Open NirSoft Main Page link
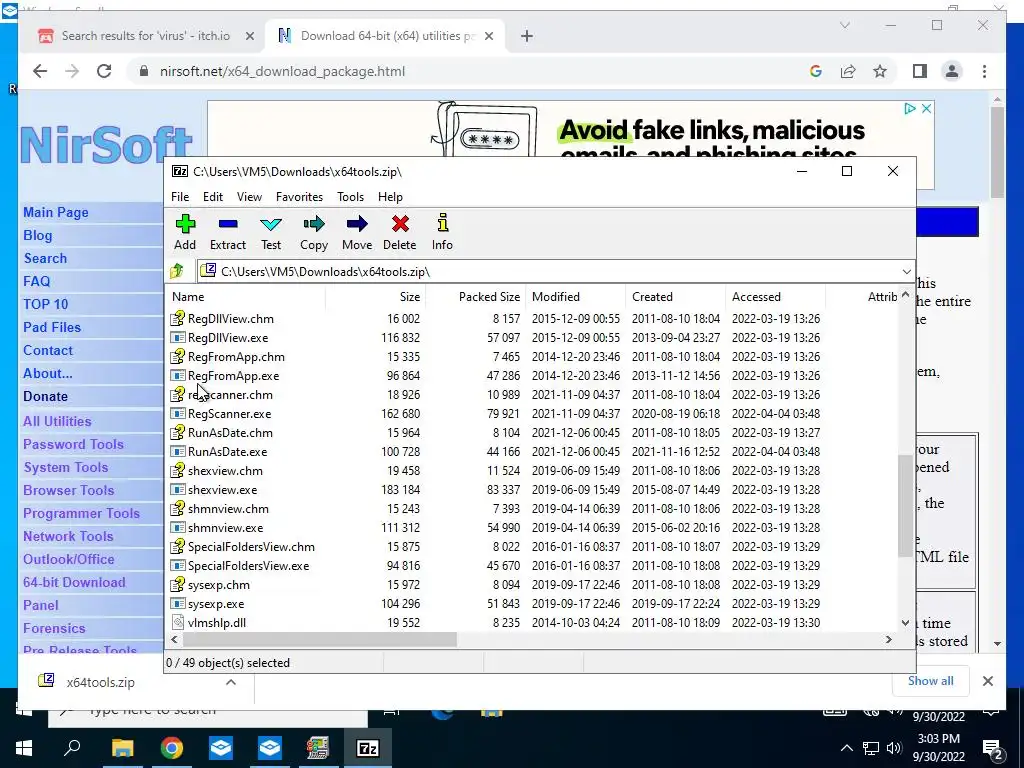Viewport: 1024px width, 768px height. coord(56,212)
